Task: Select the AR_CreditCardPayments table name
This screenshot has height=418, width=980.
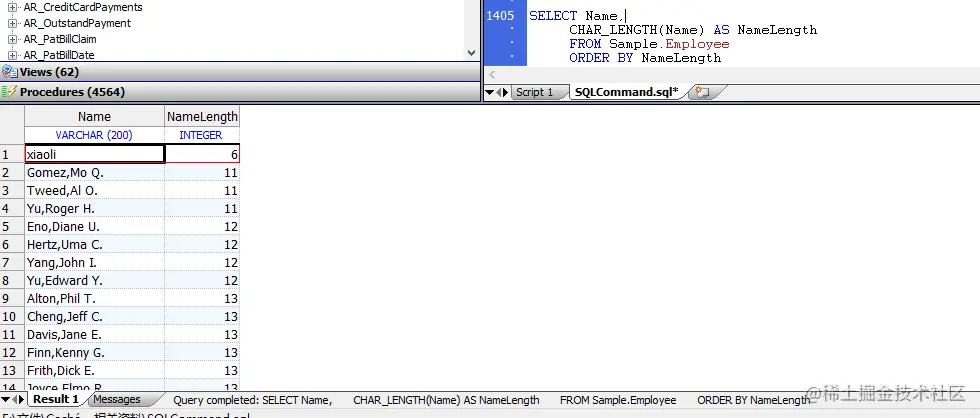Action: [83, 7]
